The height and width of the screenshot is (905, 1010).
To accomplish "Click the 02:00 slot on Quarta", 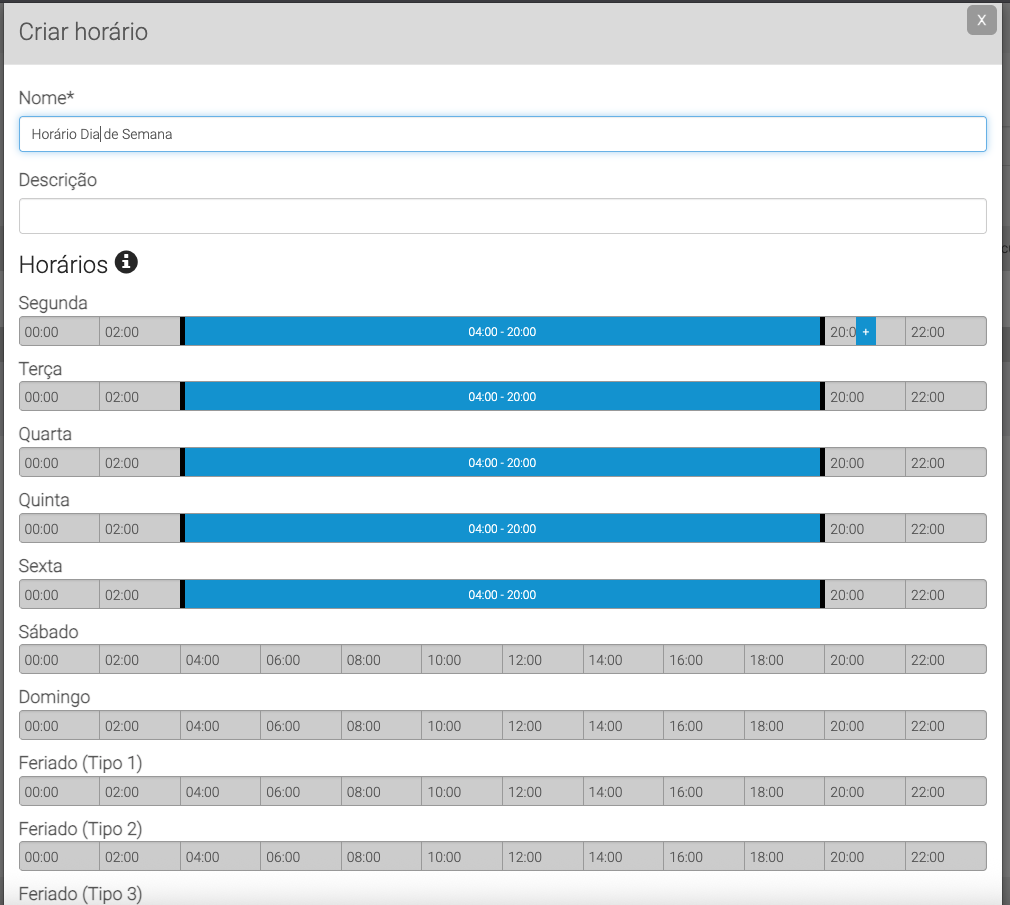I will point(139,463).
